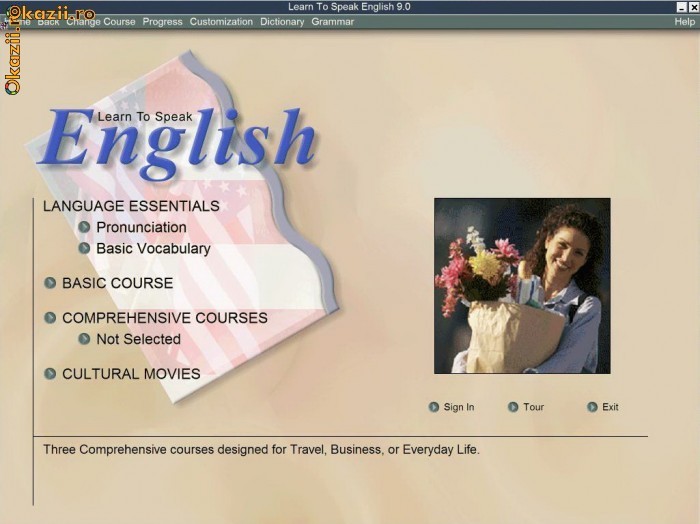Select the Not Selected course option
This screenshot has width=700, height=524.
(138, 339)
